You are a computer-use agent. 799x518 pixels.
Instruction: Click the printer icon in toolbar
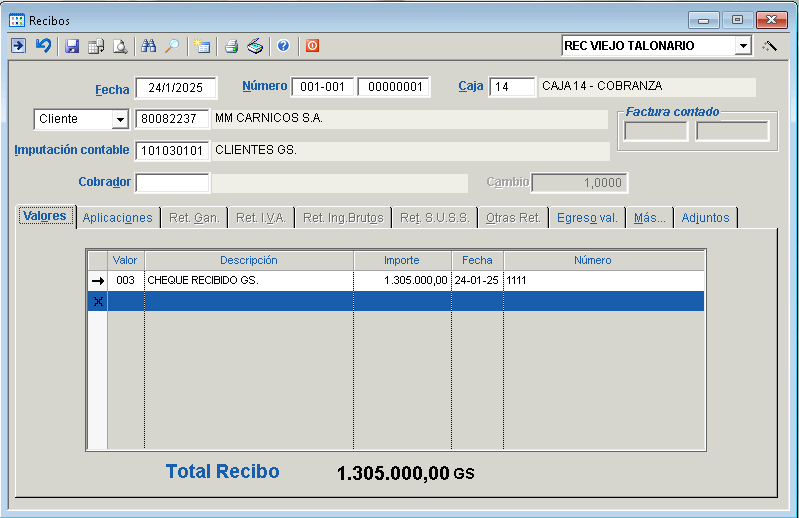(231, 46)
